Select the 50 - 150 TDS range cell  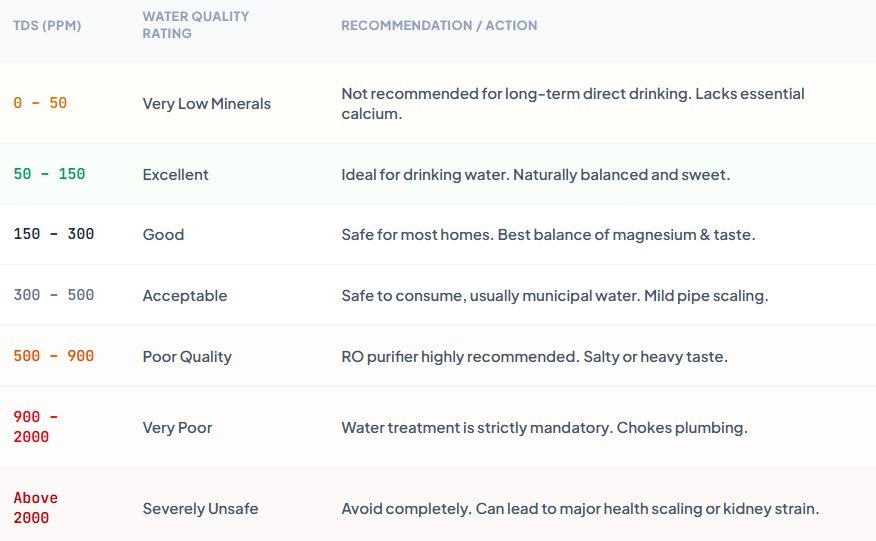click(49, 174)
